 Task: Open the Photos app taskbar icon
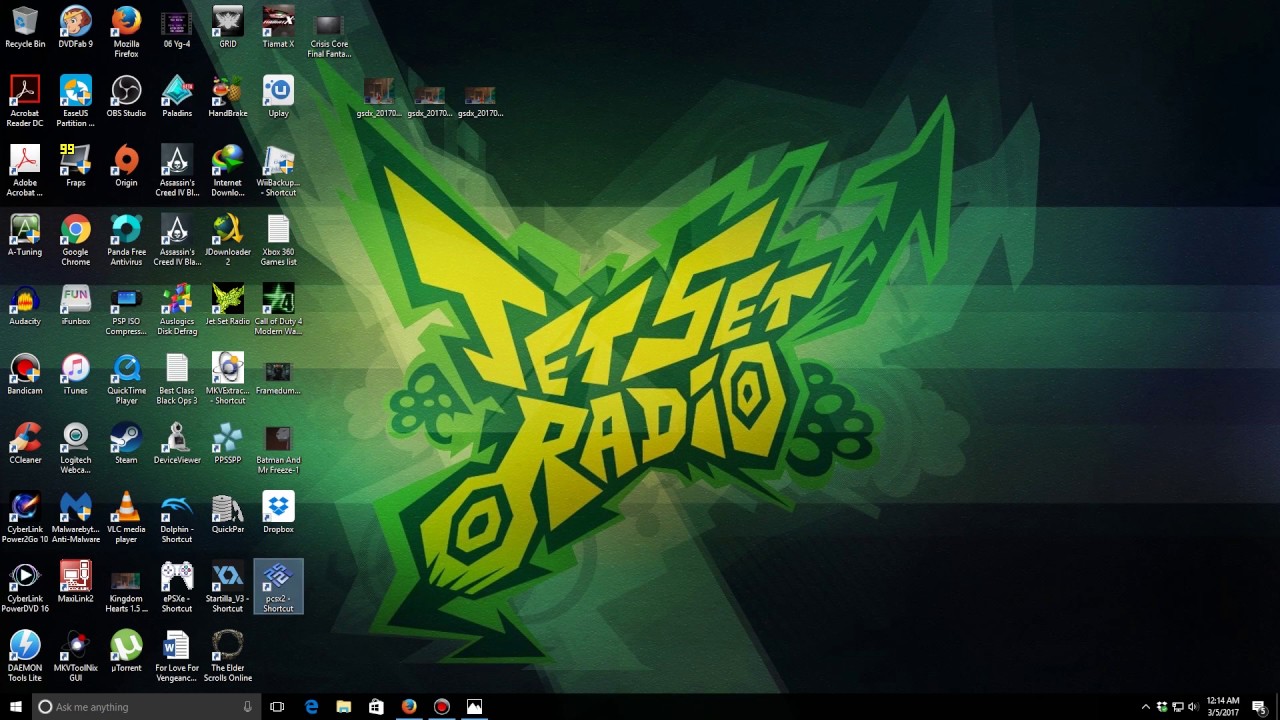[x=474, y=707]
